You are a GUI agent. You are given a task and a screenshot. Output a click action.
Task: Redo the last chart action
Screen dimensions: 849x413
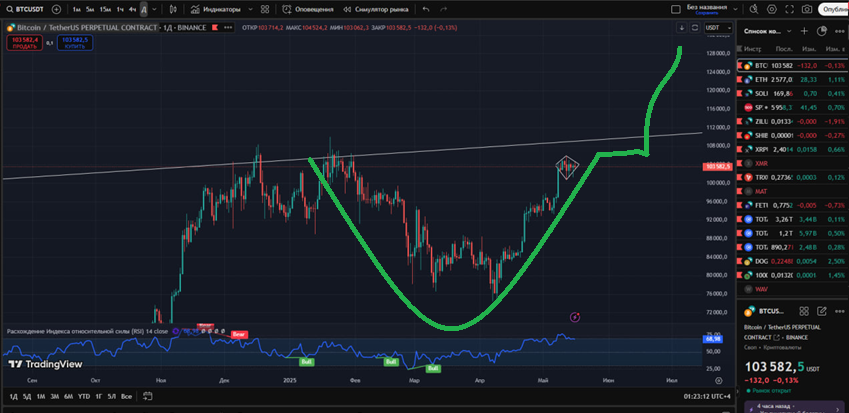(x=443, y=9)
